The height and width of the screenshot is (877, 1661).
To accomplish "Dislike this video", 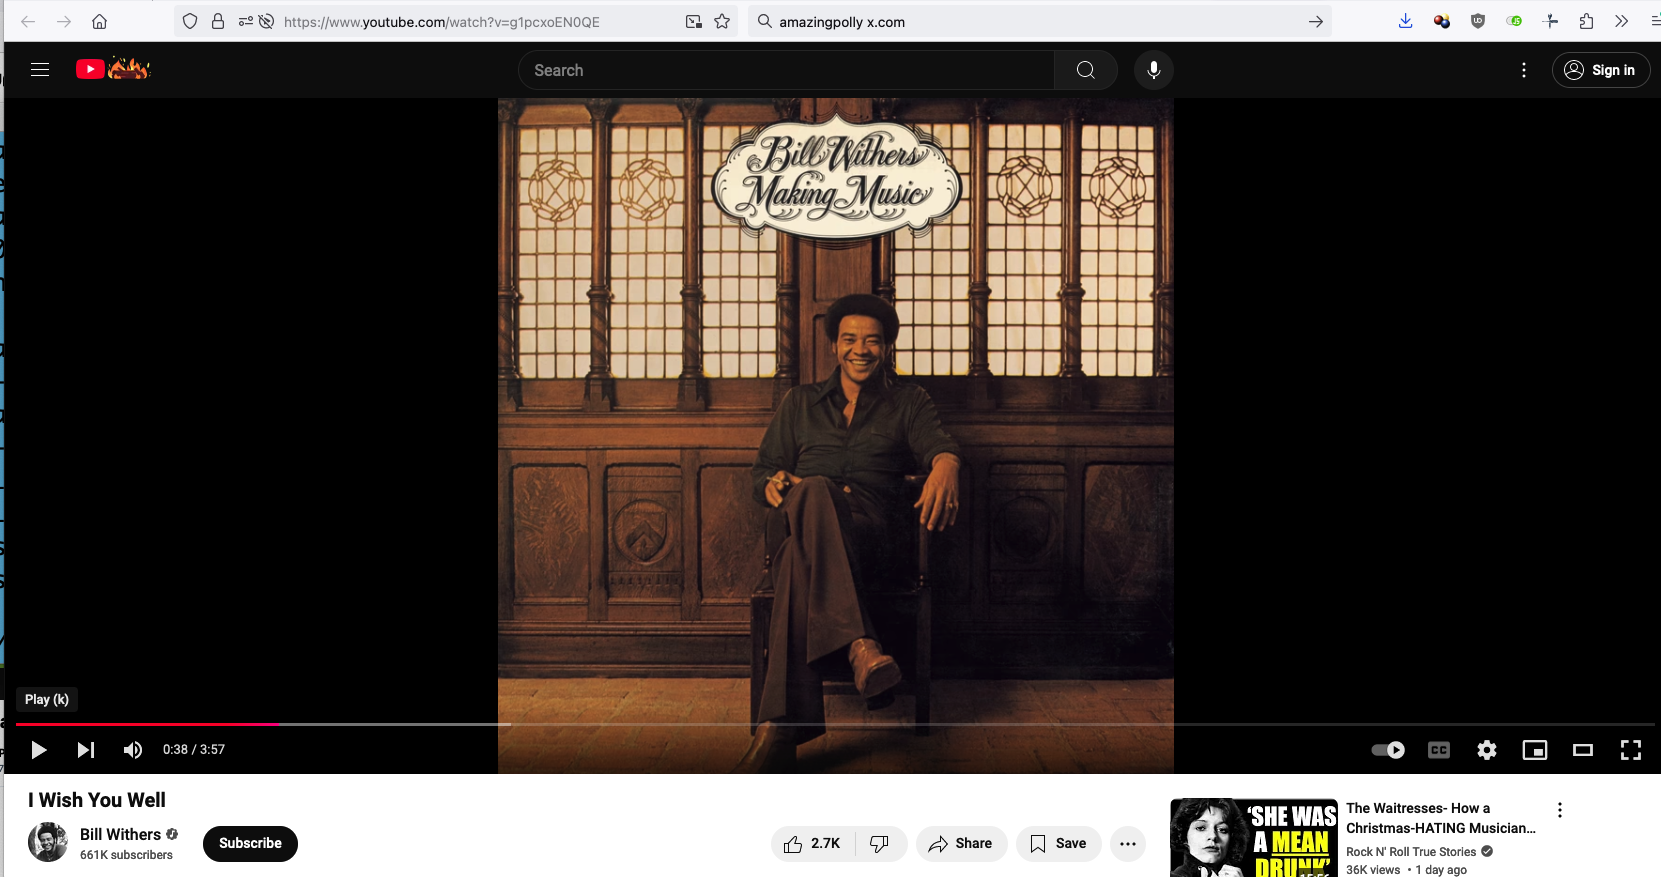I will (x=880, y=844).
